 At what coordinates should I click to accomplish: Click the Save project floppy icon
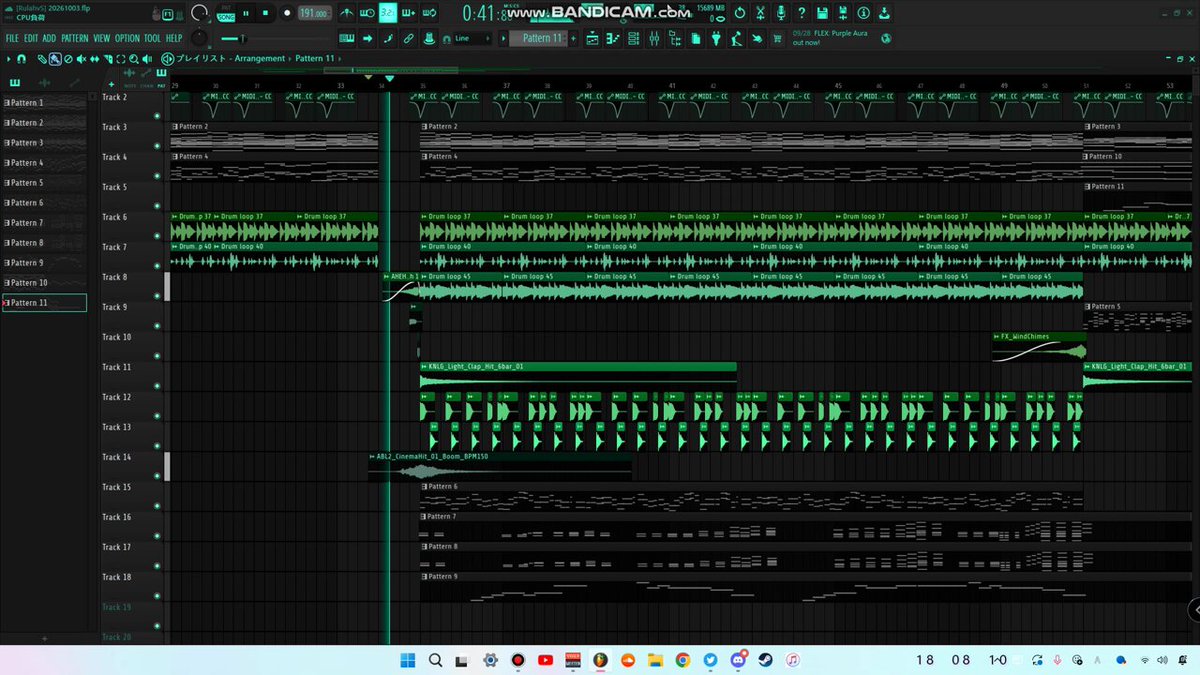pyautogui.click(x=821, y=13)
